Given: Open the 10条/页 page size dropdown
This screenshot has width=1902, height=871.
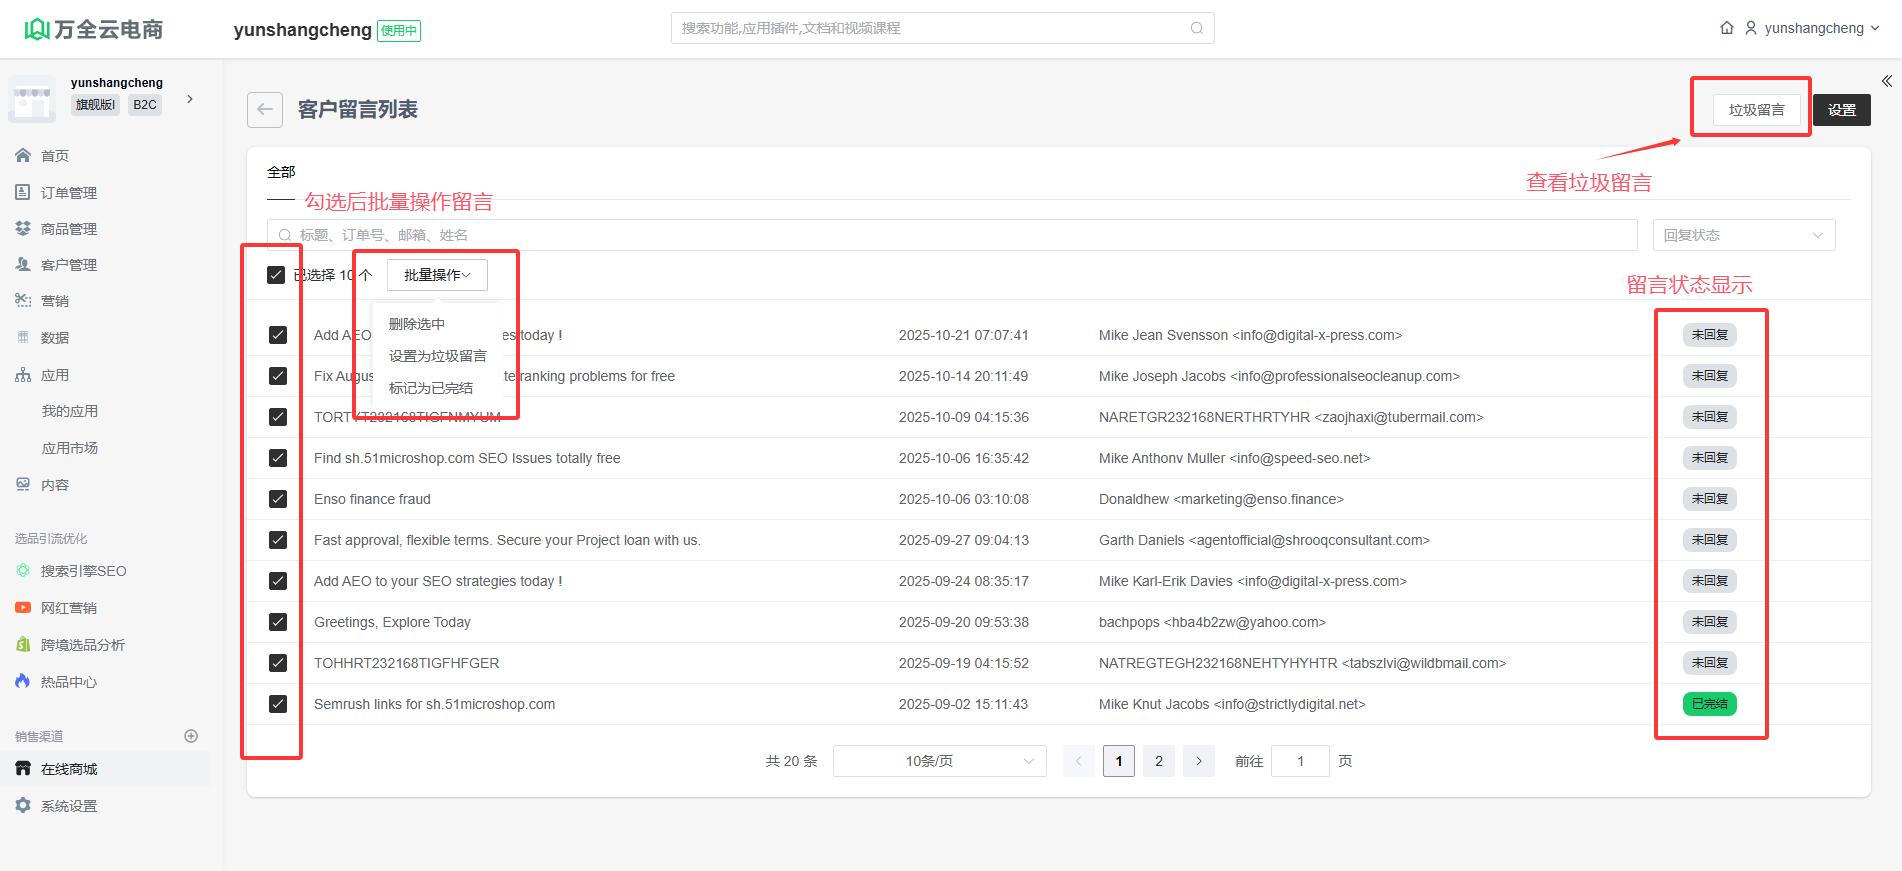Looking at the screenshot, I should pyautogui.click(x=939, y=761).
